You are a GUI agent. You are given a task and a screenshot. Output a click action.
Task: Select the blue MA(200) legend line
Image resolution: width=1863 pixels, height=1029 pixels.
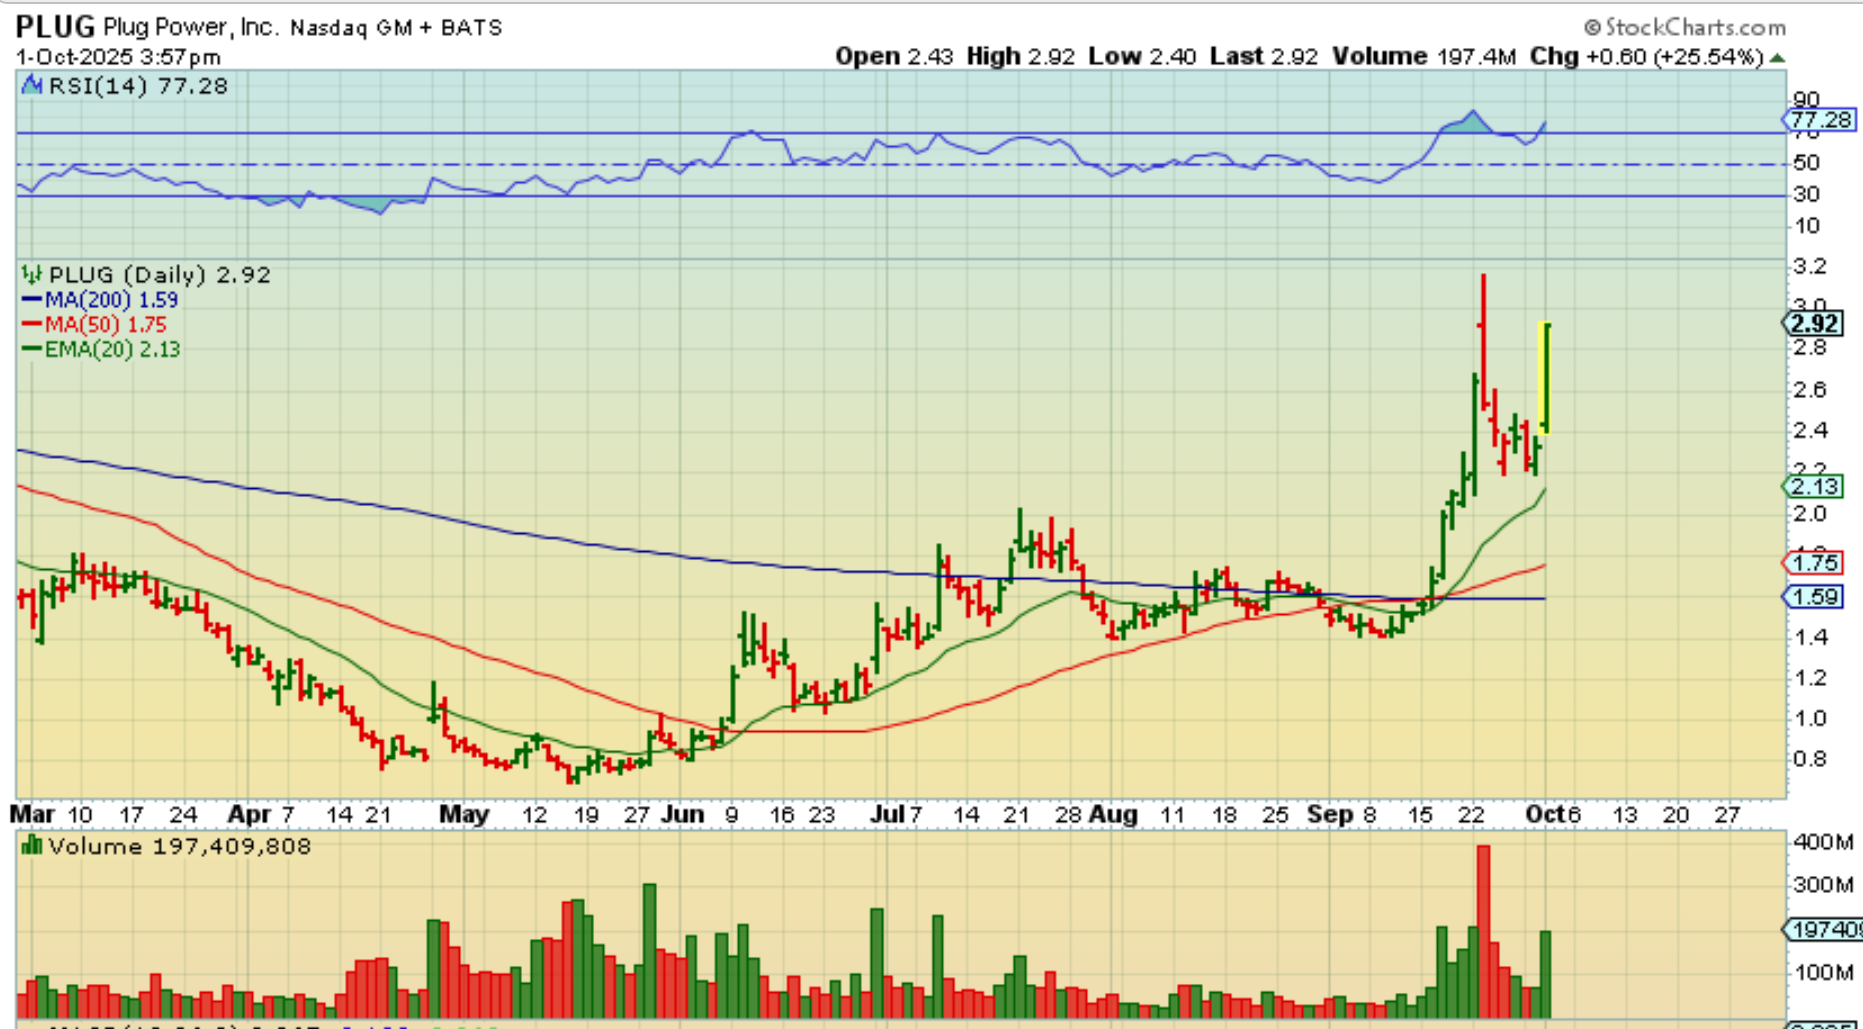(x=31, y=300)
